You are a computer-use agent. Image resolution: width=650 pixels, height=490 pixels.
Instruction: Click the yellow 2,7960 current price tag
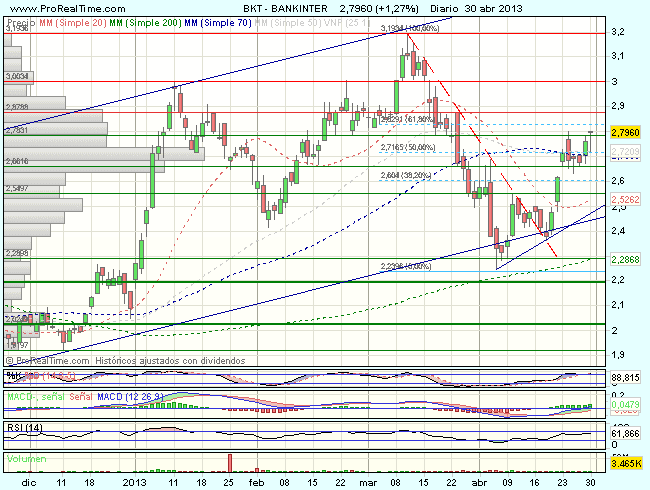tap(625, 131)
